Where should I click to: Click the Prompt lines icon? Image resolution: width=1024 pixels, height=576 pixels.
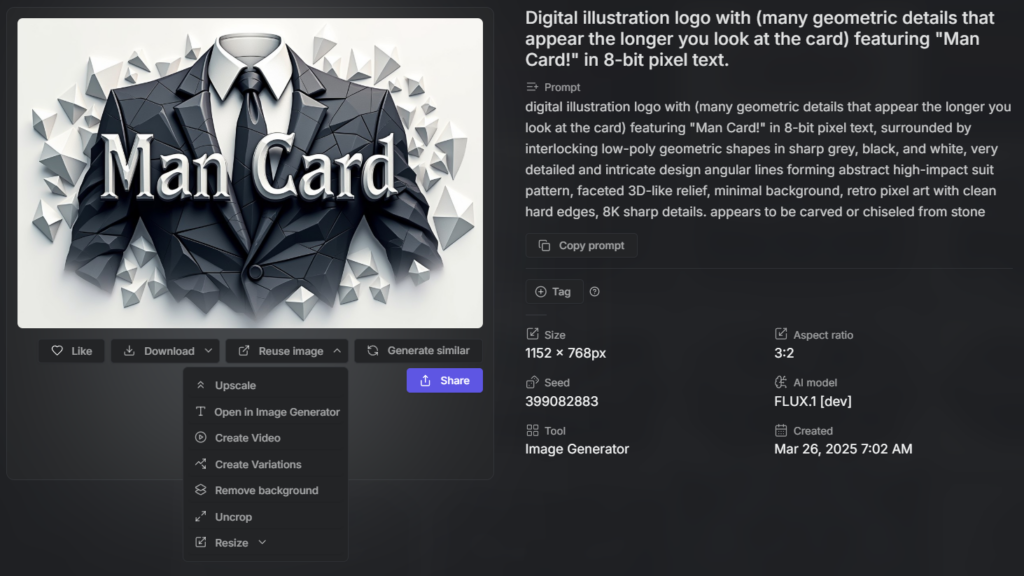tap(532, 87)
